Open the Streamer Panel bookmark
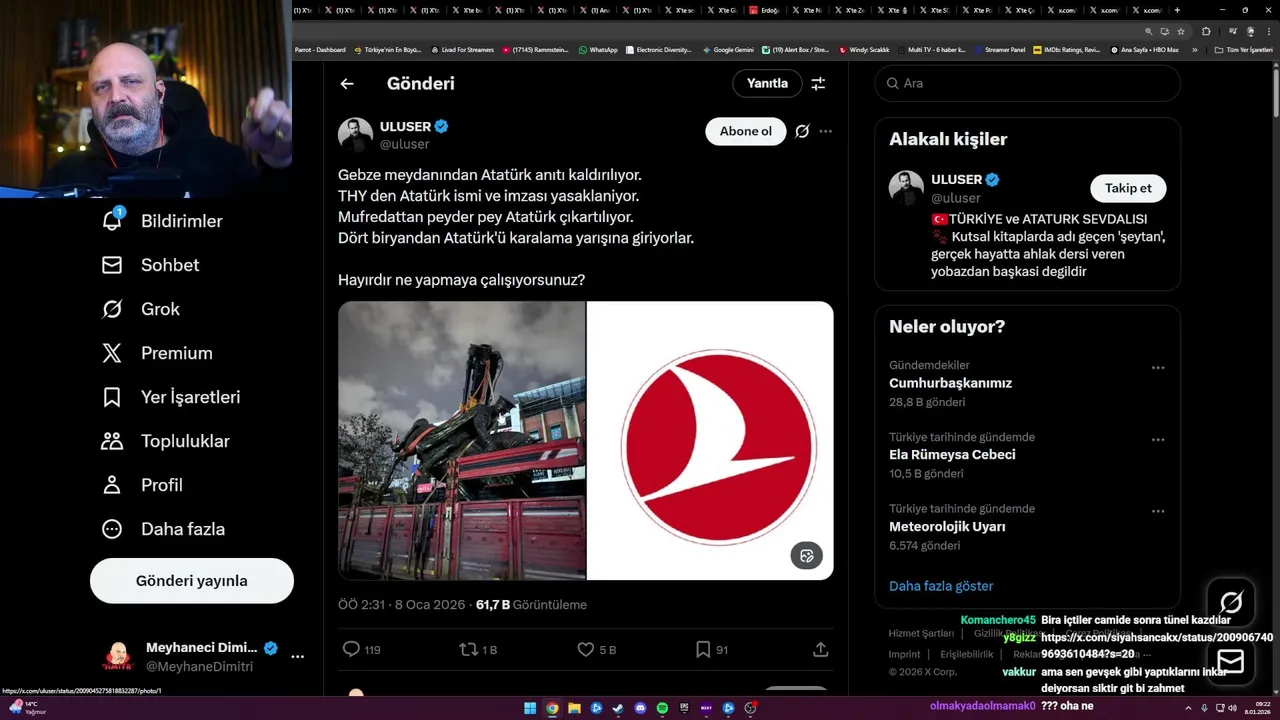This screenshot has width=1280, height=720. [999, 50]
